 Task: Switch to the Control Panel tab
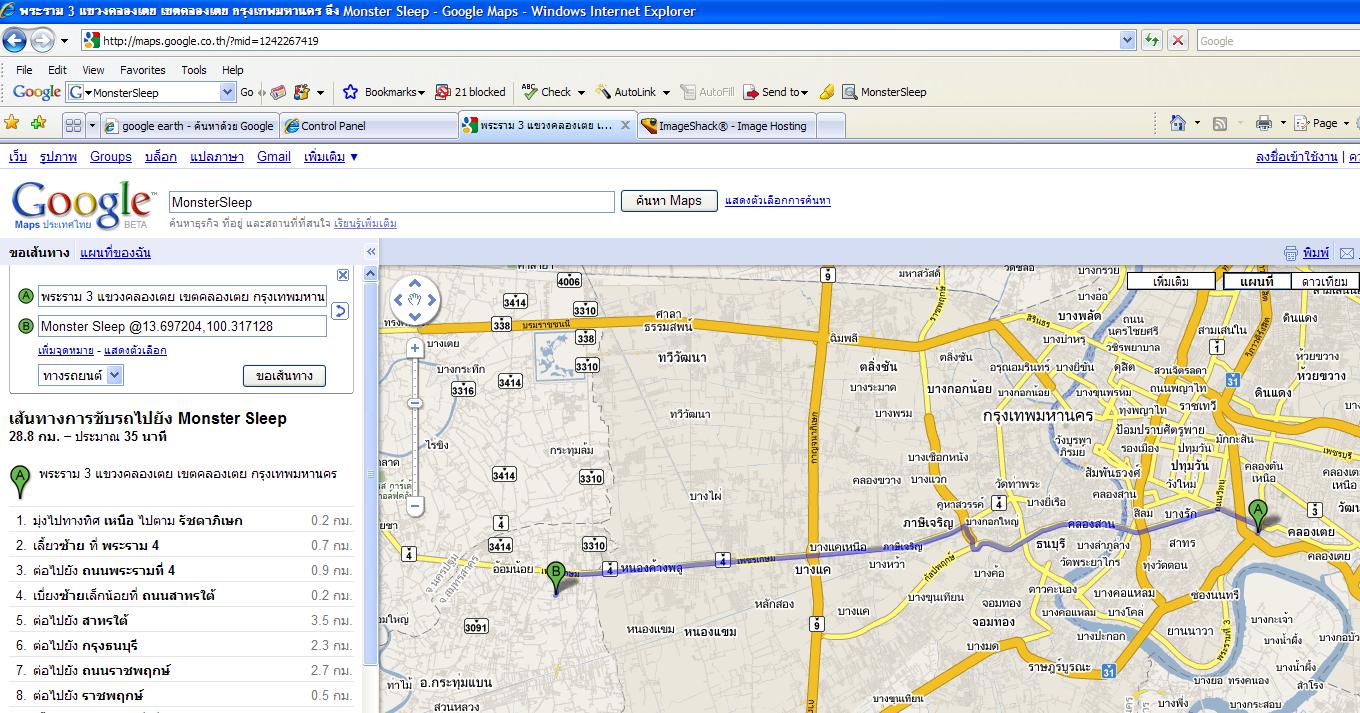369,126
